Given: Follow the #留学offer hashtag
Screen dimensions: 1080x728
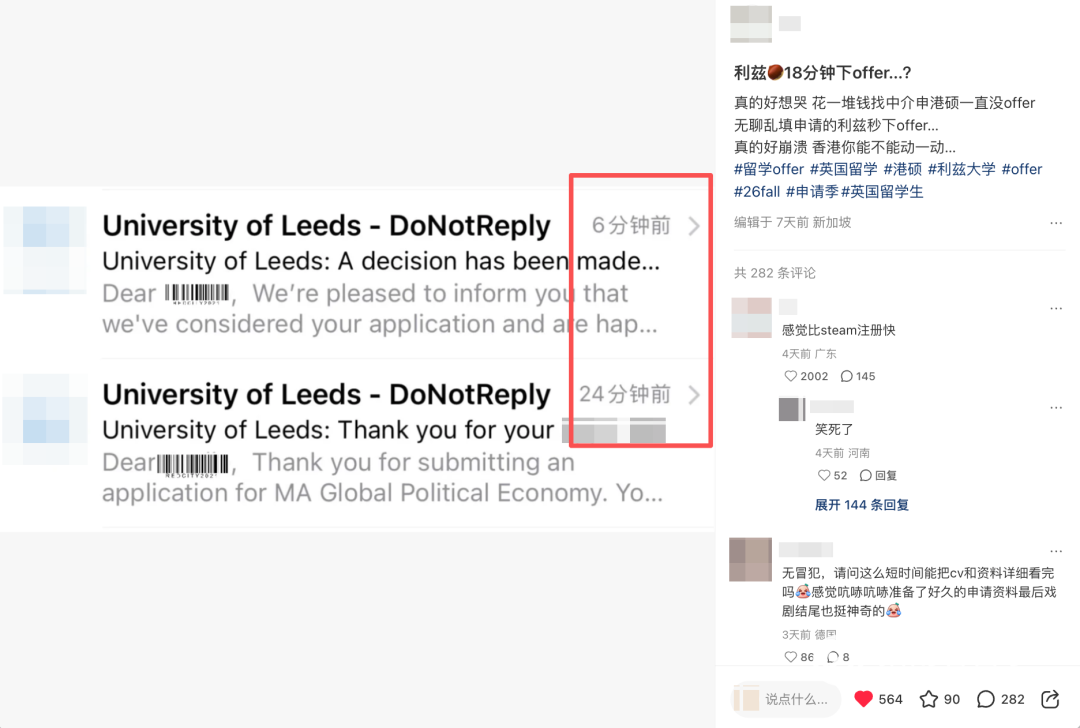Looking at the screenshot, I should point(769,169).
